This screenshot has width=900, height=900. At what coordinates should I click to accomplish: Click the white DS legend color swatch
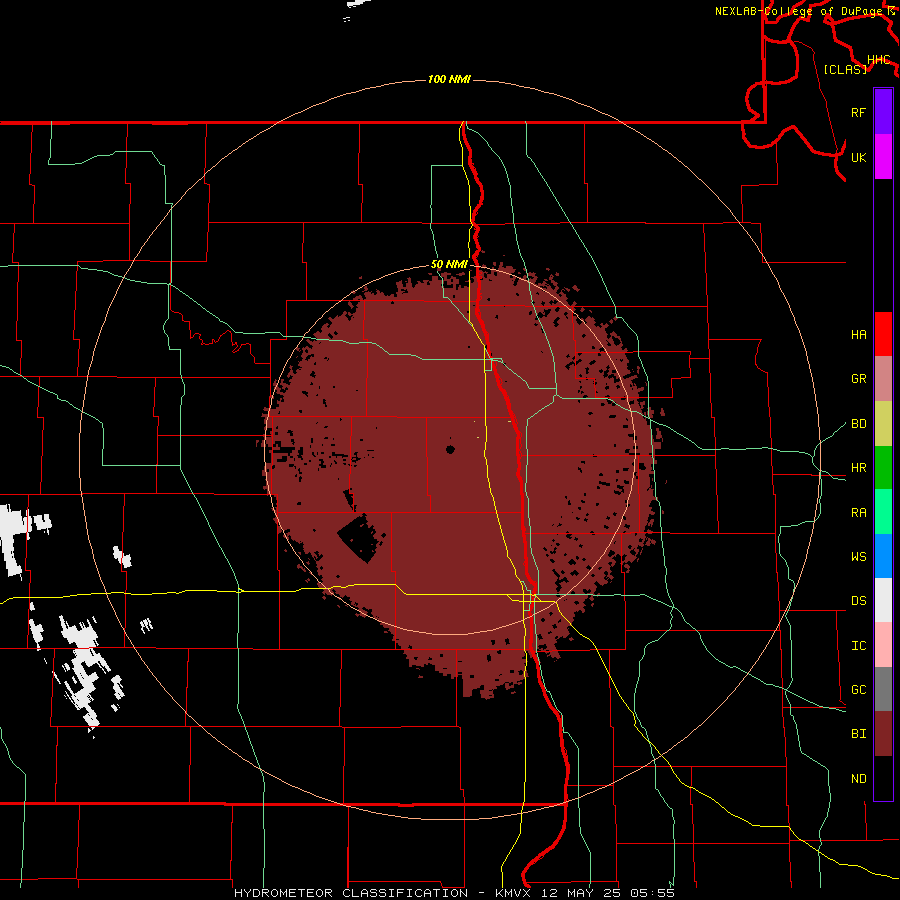pos(883,600)
